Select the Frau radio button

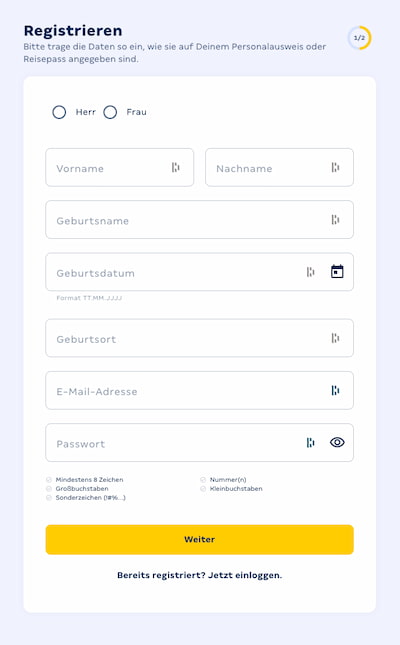coord(110,112)
